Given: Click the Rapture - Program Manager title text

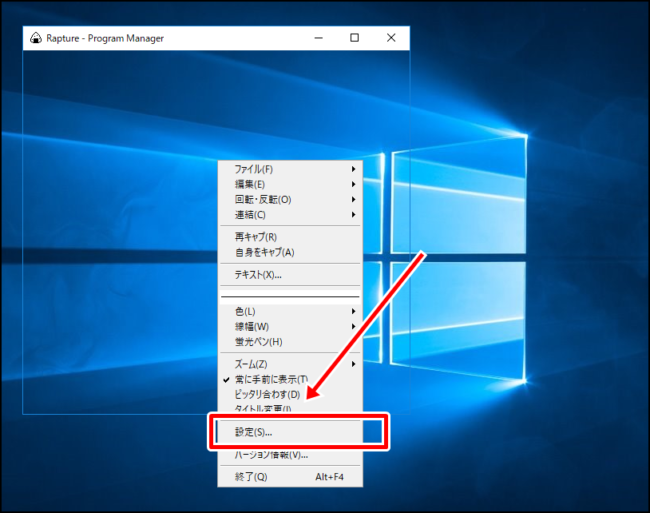Looking at the screenshot, I should [x=105, y=39].
